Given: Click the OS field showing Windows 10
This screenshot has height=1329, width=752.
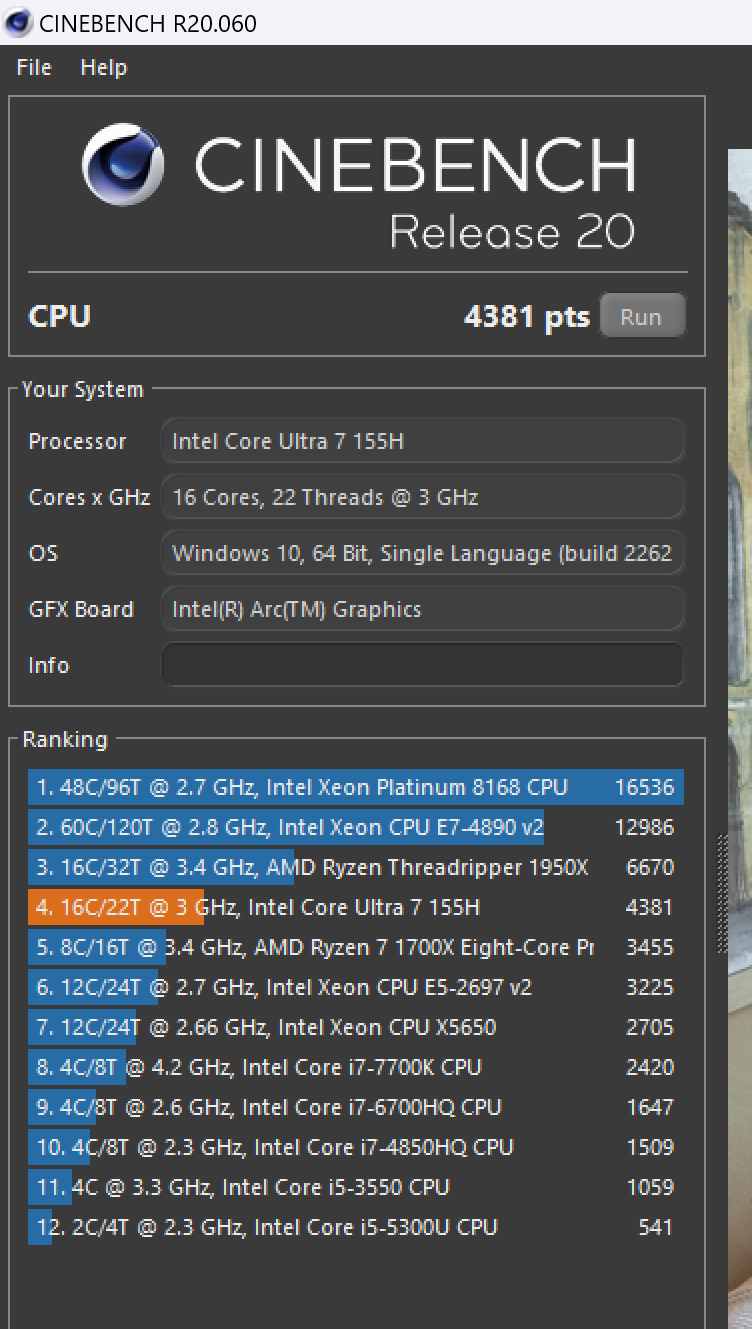Looking at the screenshot, I should pyautogui.click(x=423, y=553).
